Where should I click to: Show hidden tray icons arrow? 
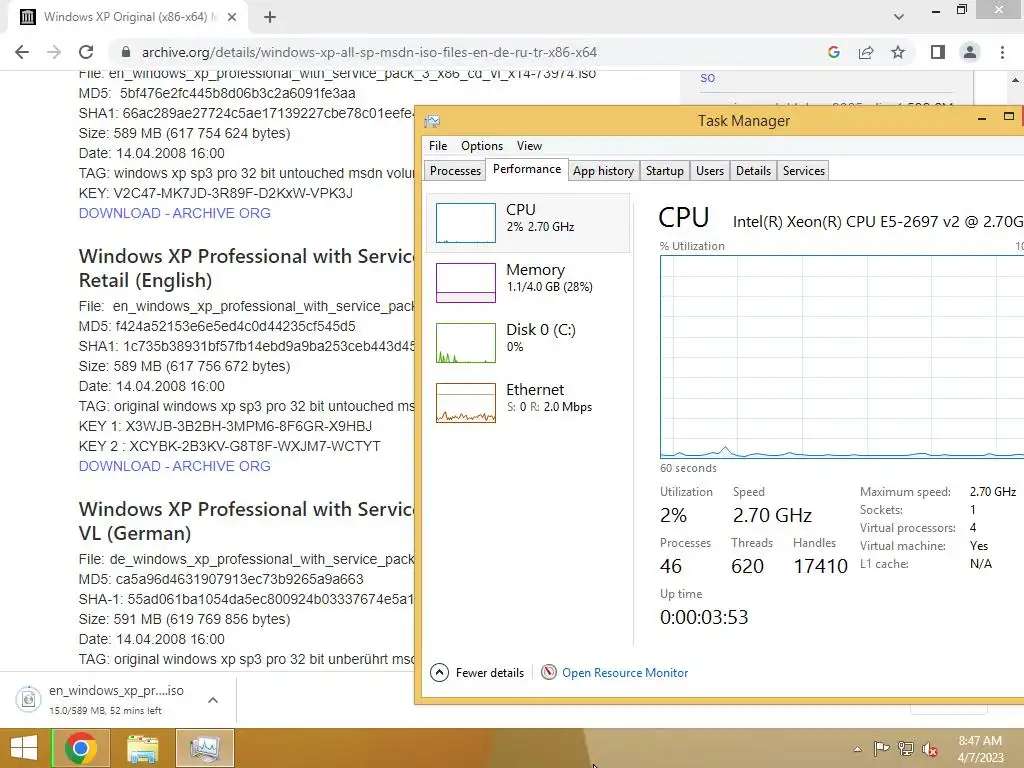[857, 749]
